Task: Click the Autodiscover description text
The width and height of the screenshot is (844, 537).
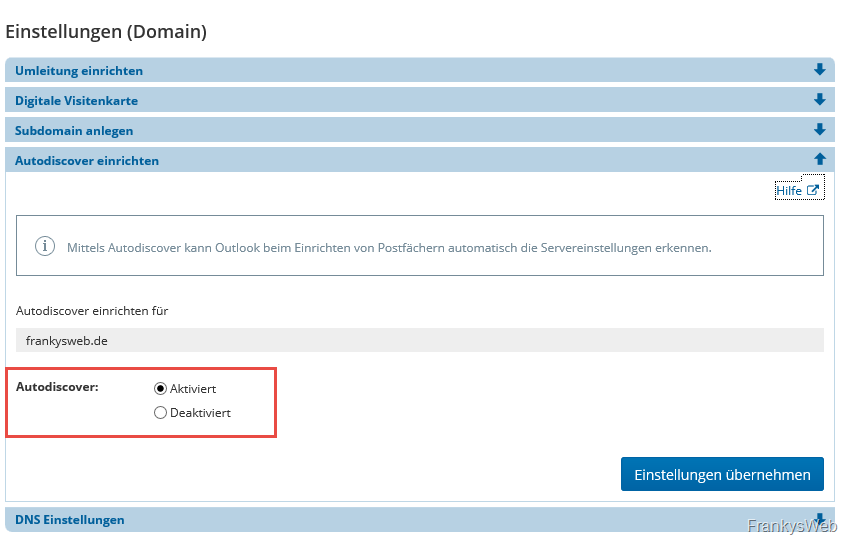Action: pos(389,247)
